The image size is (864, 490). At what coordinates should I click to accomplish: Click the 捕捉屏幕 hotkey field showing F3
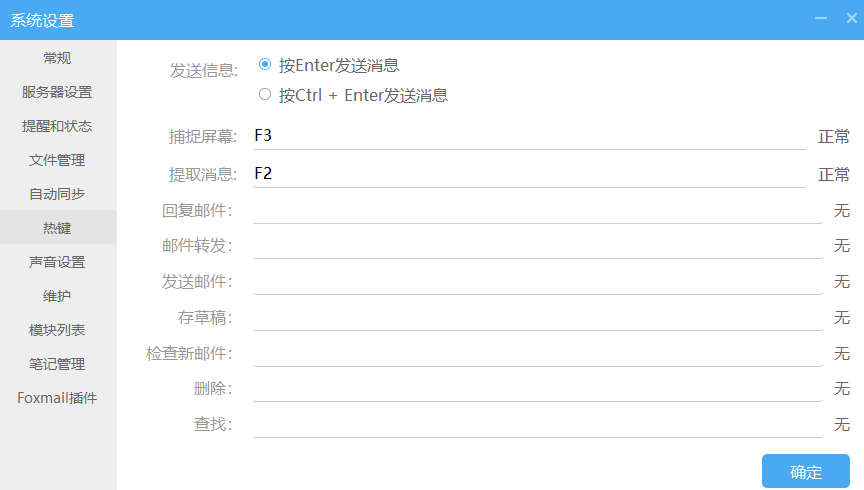pyautogui.click(x=529, y=137)
